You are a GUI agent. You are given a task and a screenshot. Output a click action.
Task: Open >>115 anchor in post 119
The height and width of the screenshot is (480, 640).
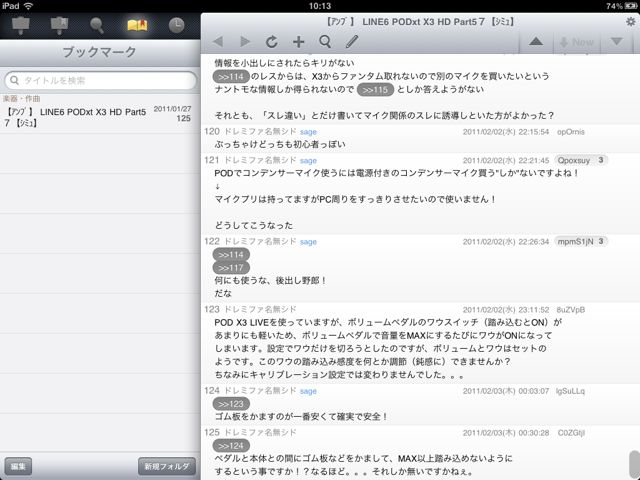(375, 89)
